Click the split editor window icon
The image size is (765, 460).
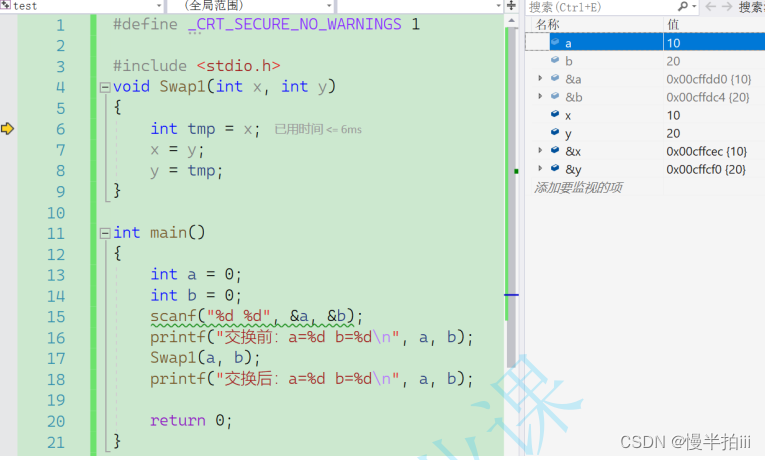click(x=511, y=6)
